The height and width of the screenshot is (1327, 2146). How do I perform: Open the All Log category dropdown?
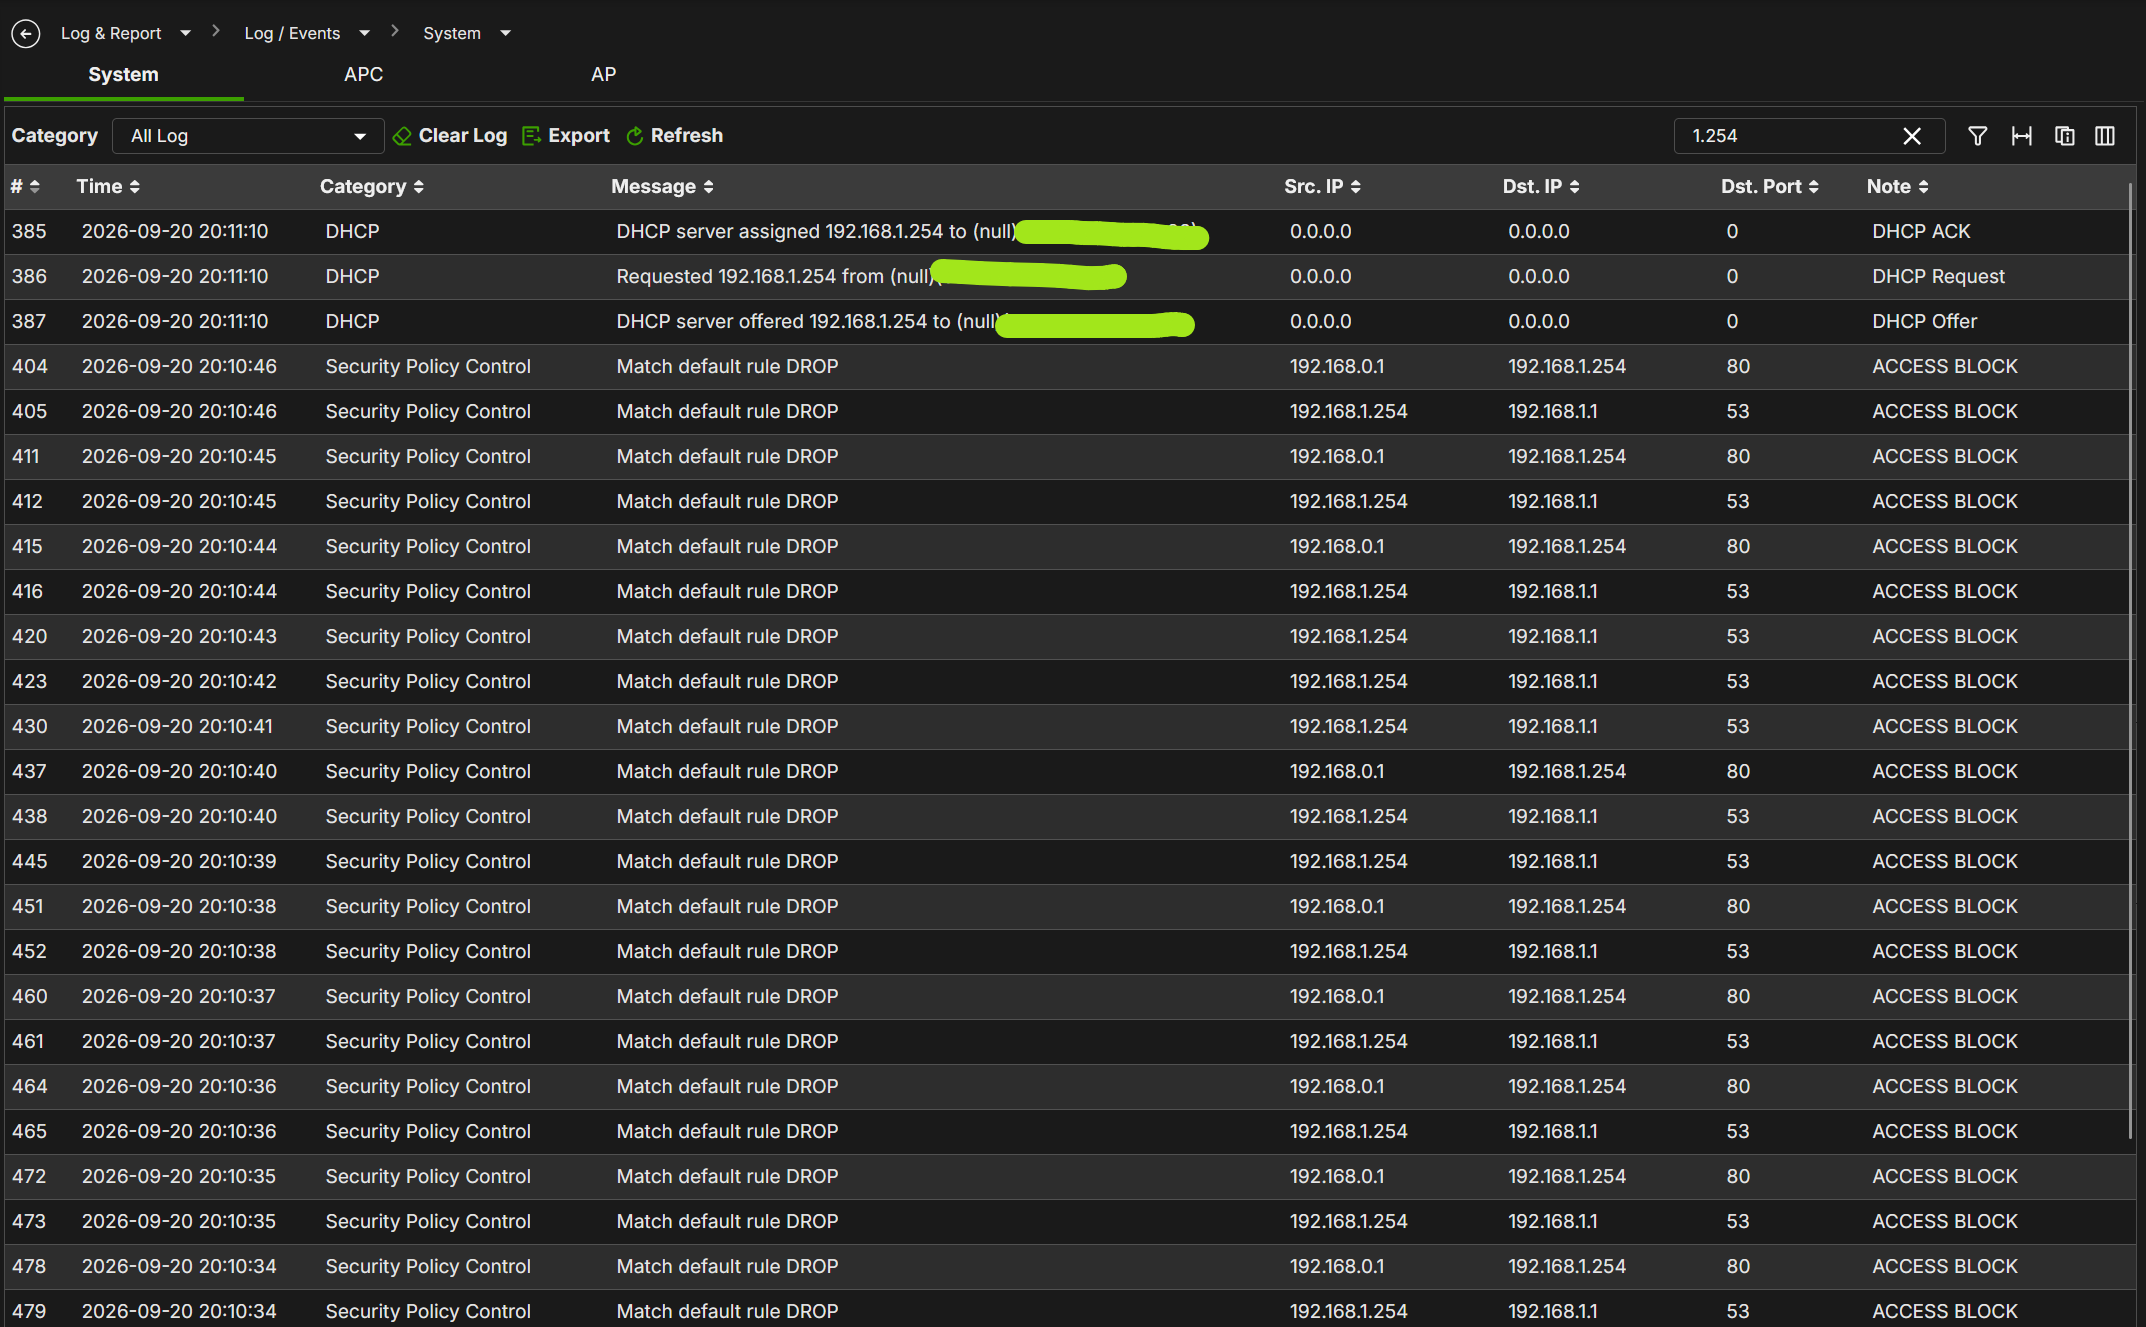click(x=248, y=136)
